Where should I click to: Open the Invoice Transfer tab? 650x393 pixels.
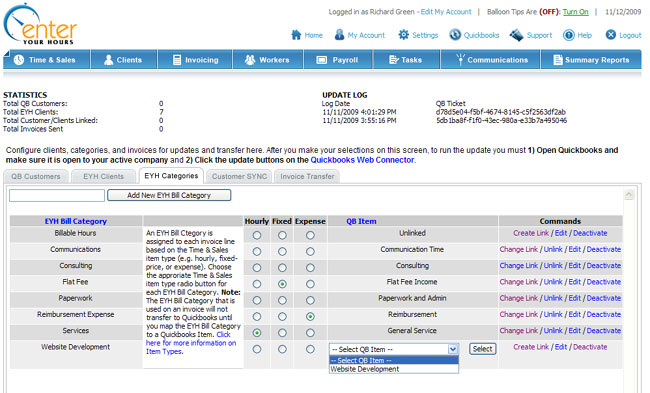[x=307, y=177]
